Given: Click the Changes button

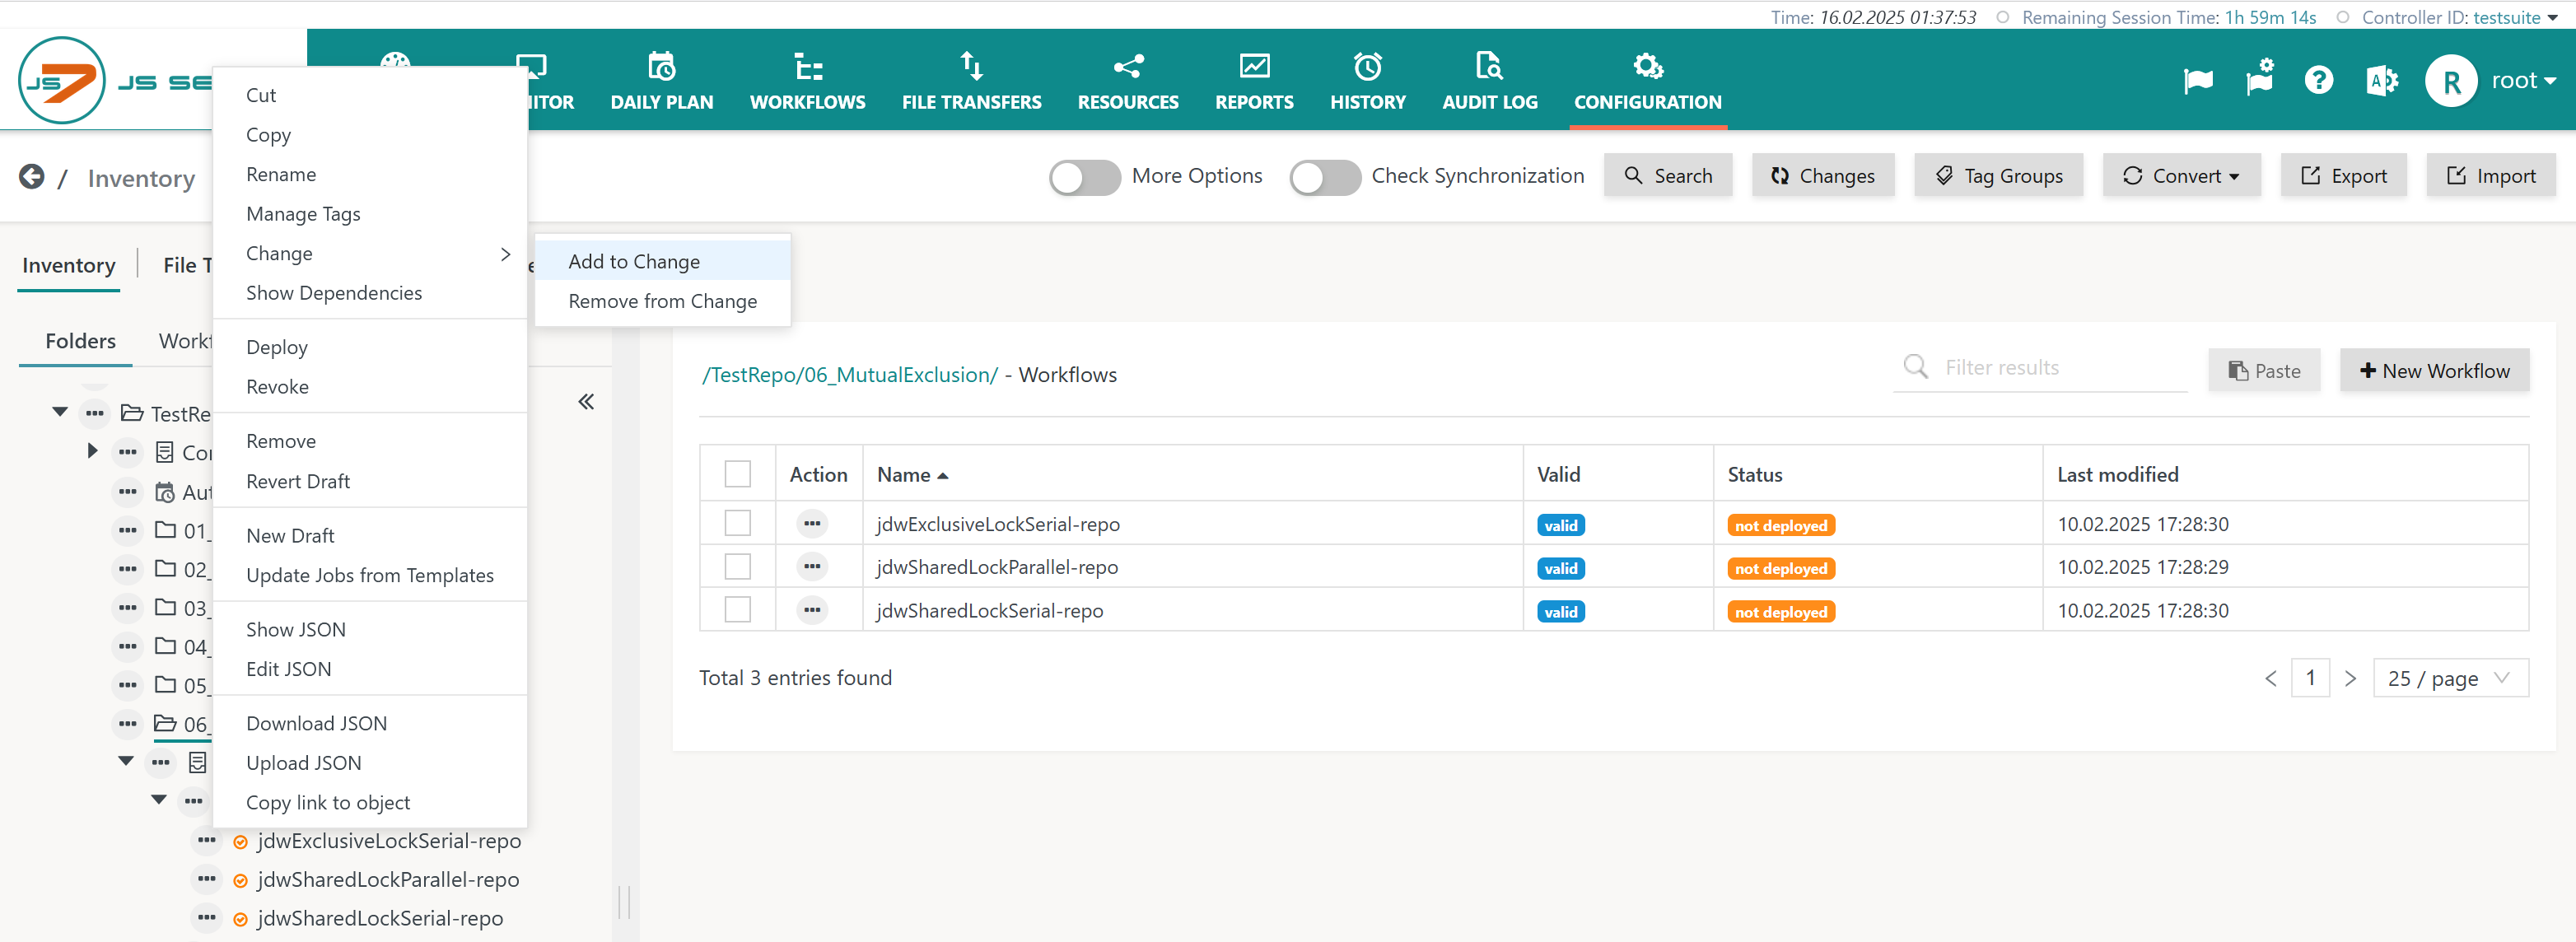Looking at the screenshot, I should click(1822, 176).
